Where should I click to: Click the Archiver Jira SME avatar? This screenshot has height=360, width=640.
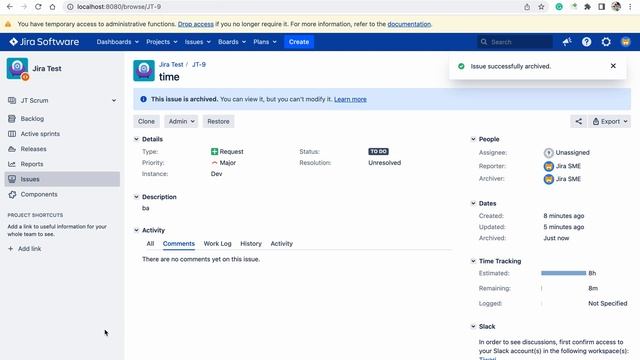pos(549,179)
